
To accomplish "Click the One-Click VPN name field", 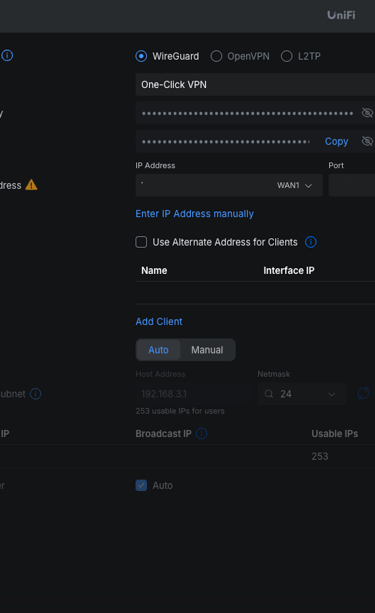I will pos(255,84).
